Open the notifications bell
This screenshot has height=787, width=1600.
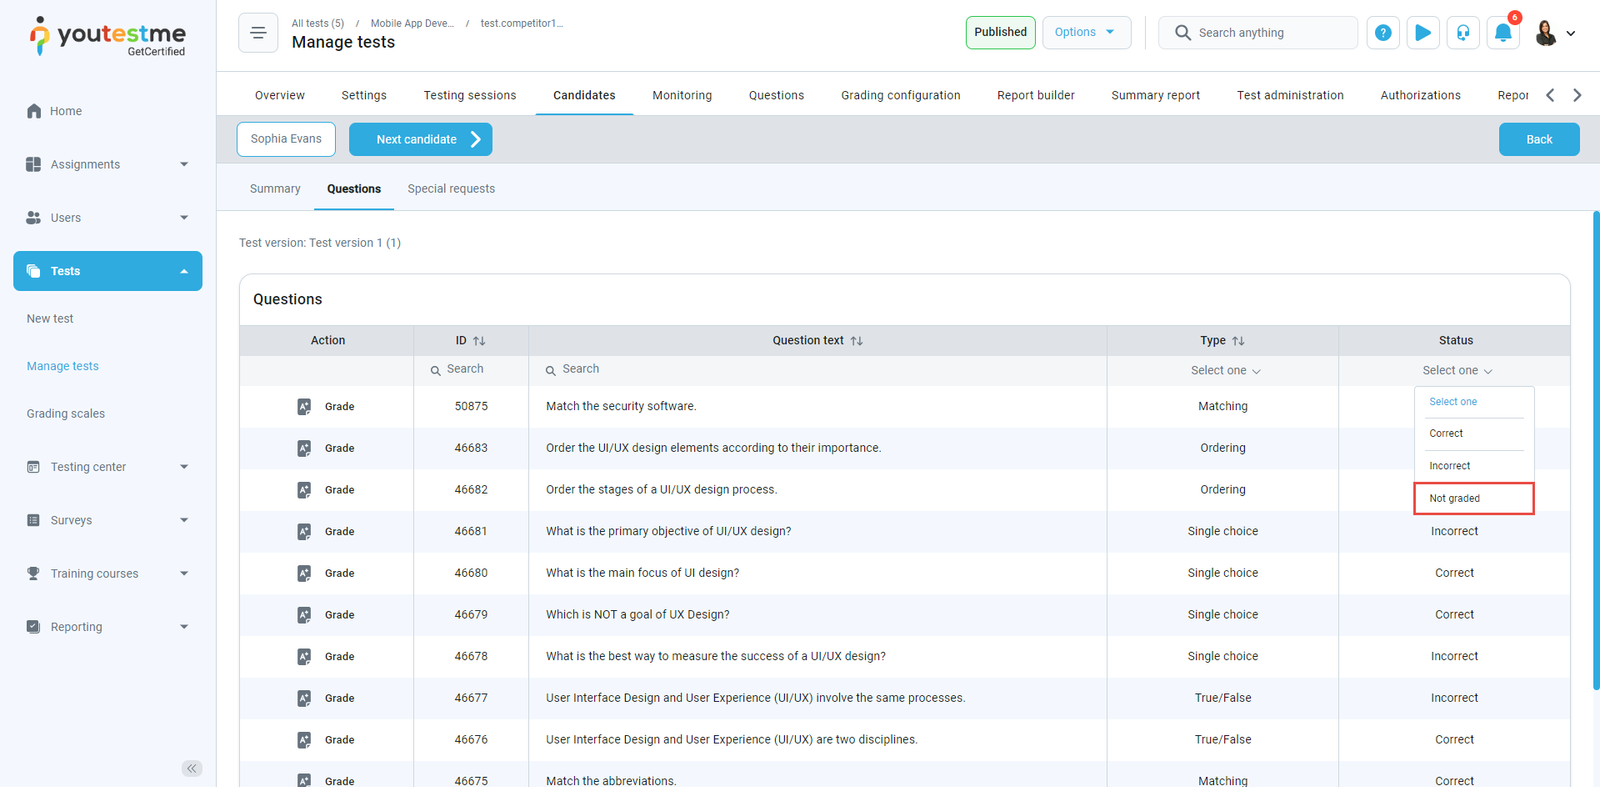coord(1503,33)
